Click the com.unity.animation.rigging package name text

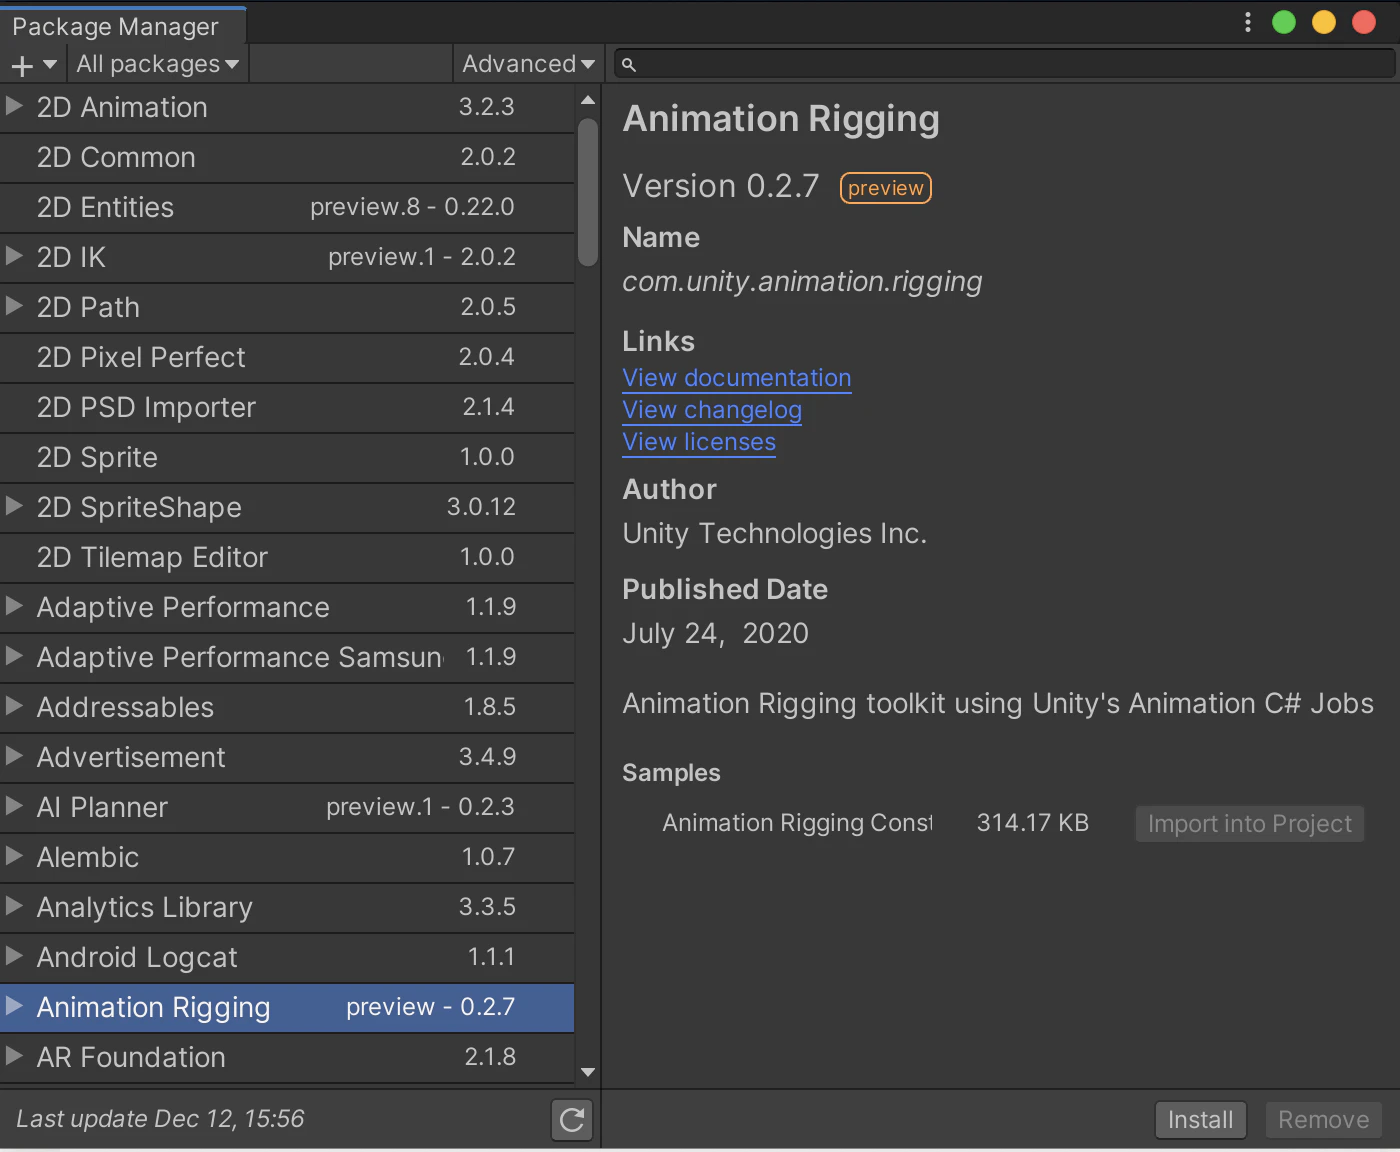coord(802,282)
